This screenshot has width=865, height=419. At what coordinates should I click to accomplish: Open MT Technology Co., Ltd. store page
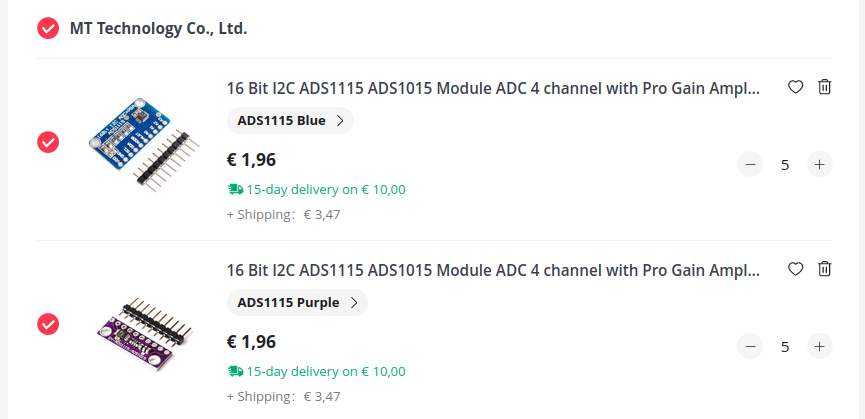click(158, 28)
